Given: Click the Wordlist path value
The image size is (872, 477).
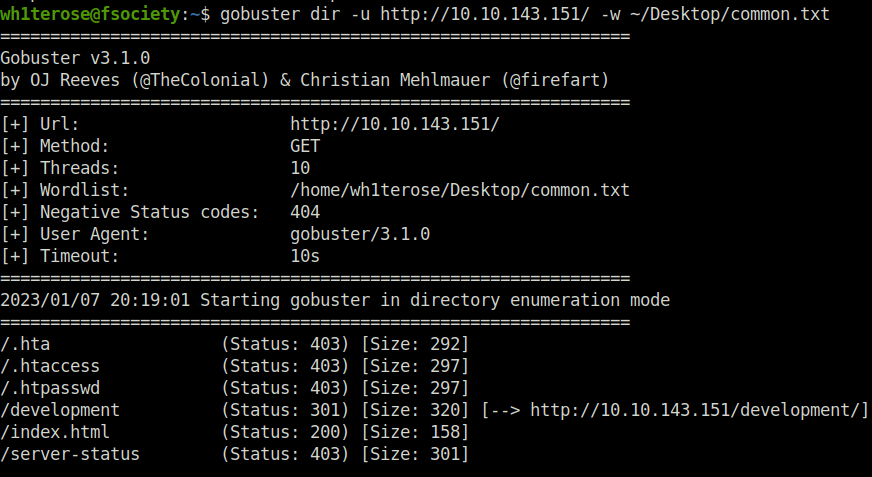Looking at the screenshot, I should 460,190.
